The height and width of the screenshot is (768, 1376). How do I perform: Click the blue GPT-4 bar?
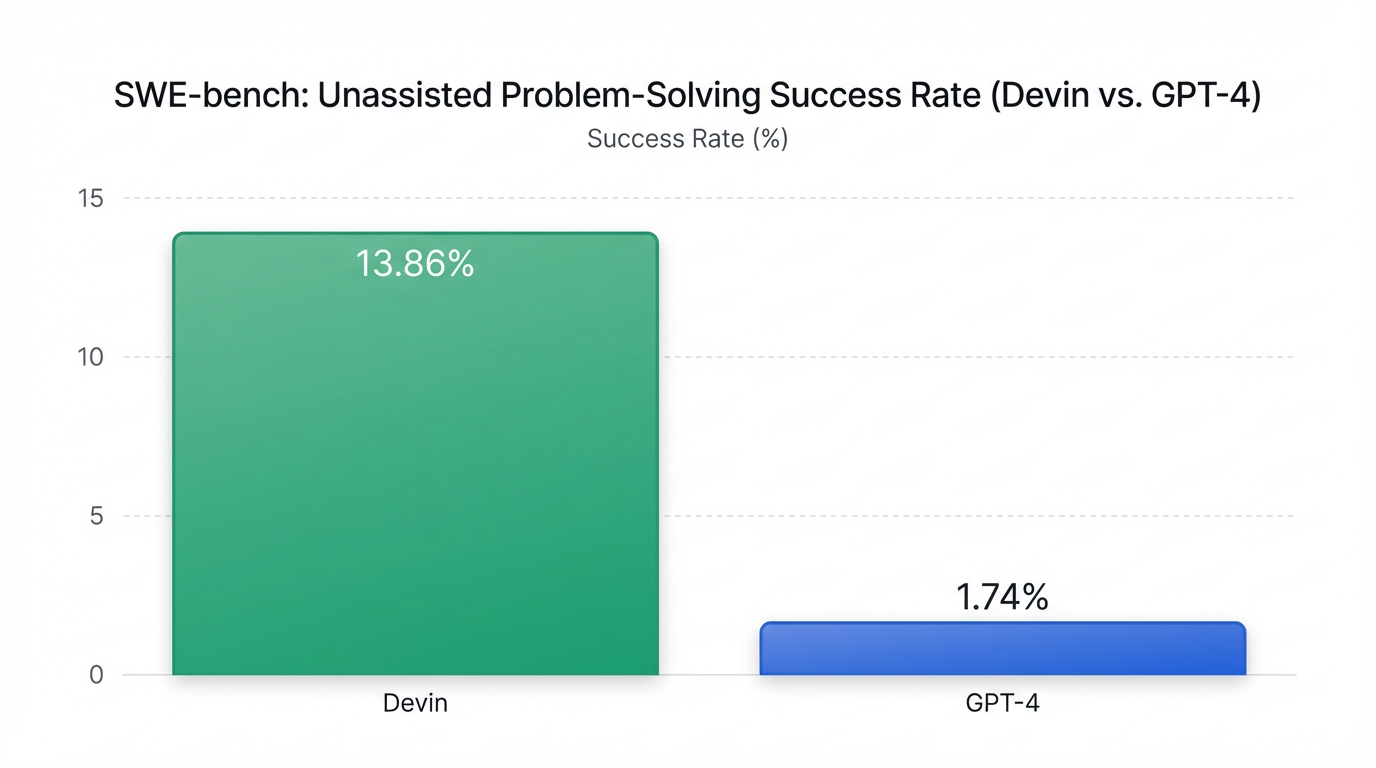click(x=1002, y=650)
